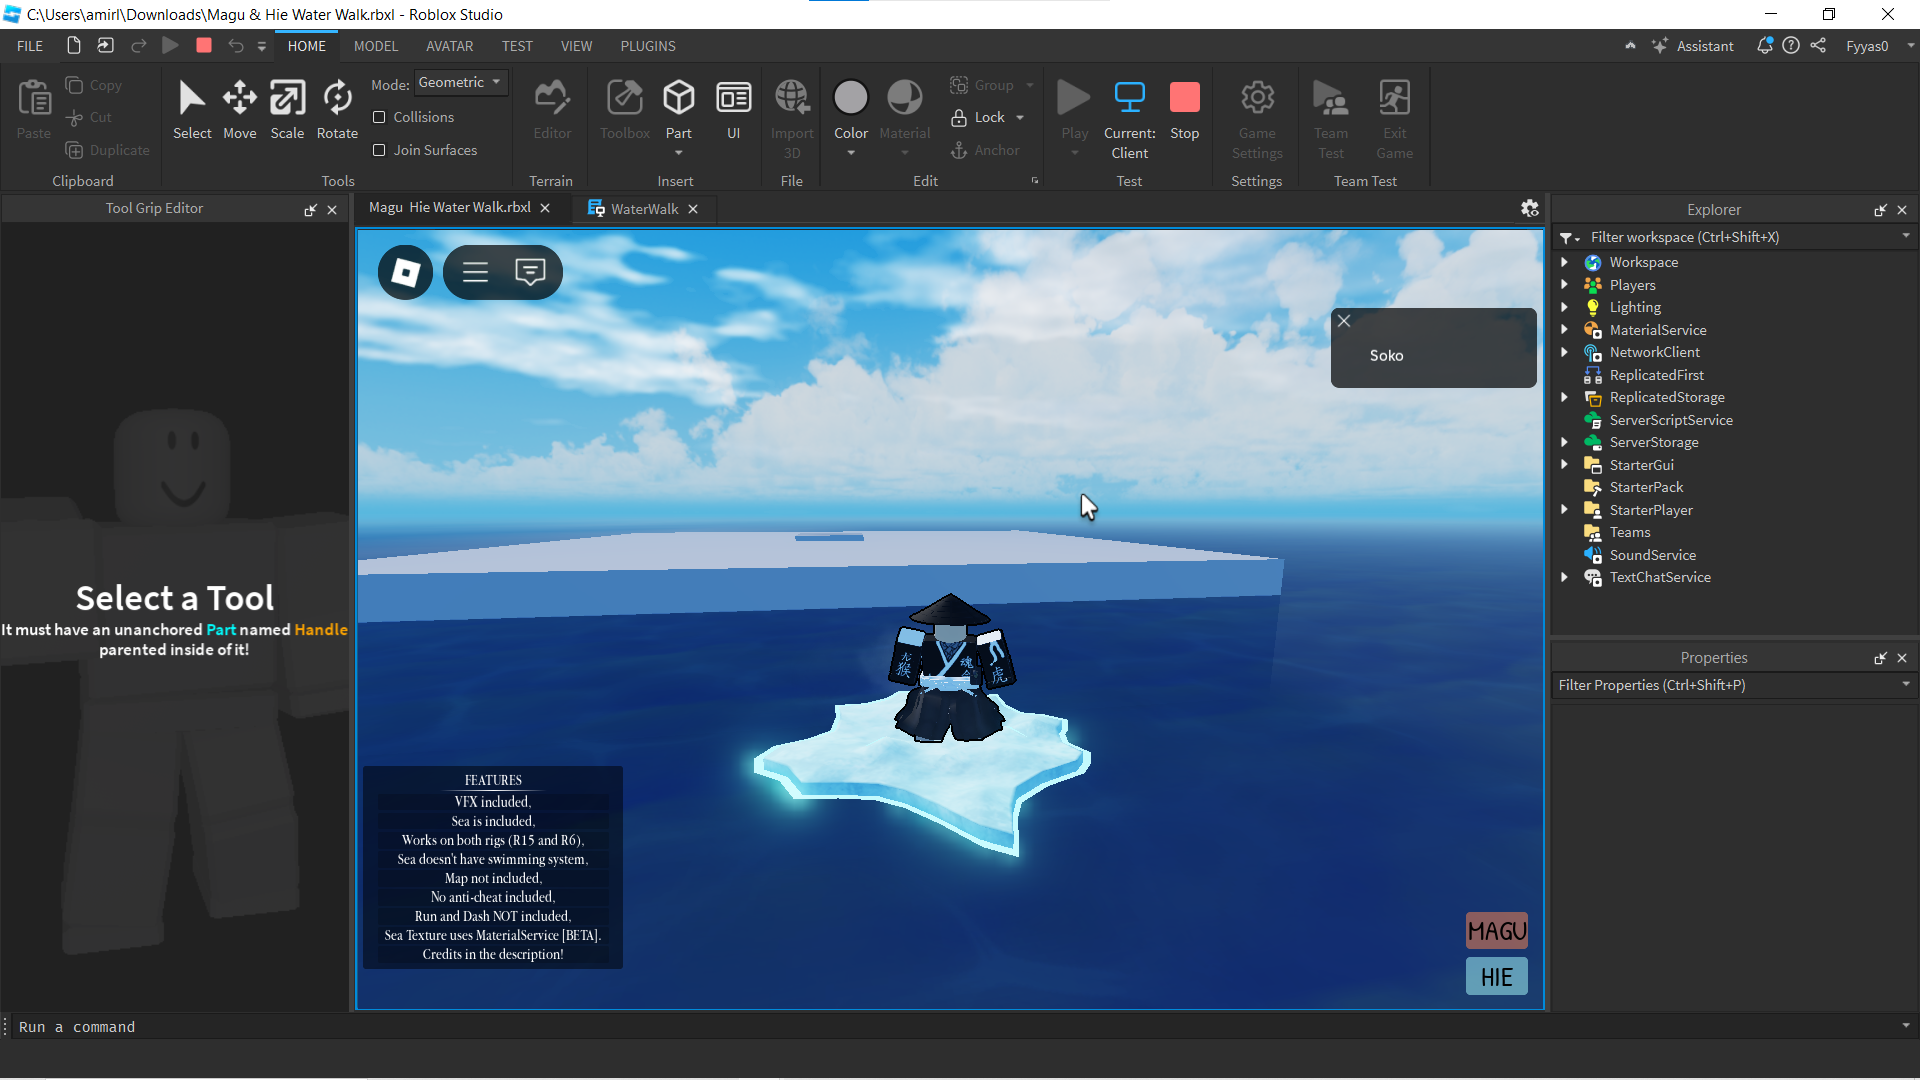Viewport: 1920px width, 1080px height.
Task: Click the Assistant sparkle icon
Action: point(1660,46)
